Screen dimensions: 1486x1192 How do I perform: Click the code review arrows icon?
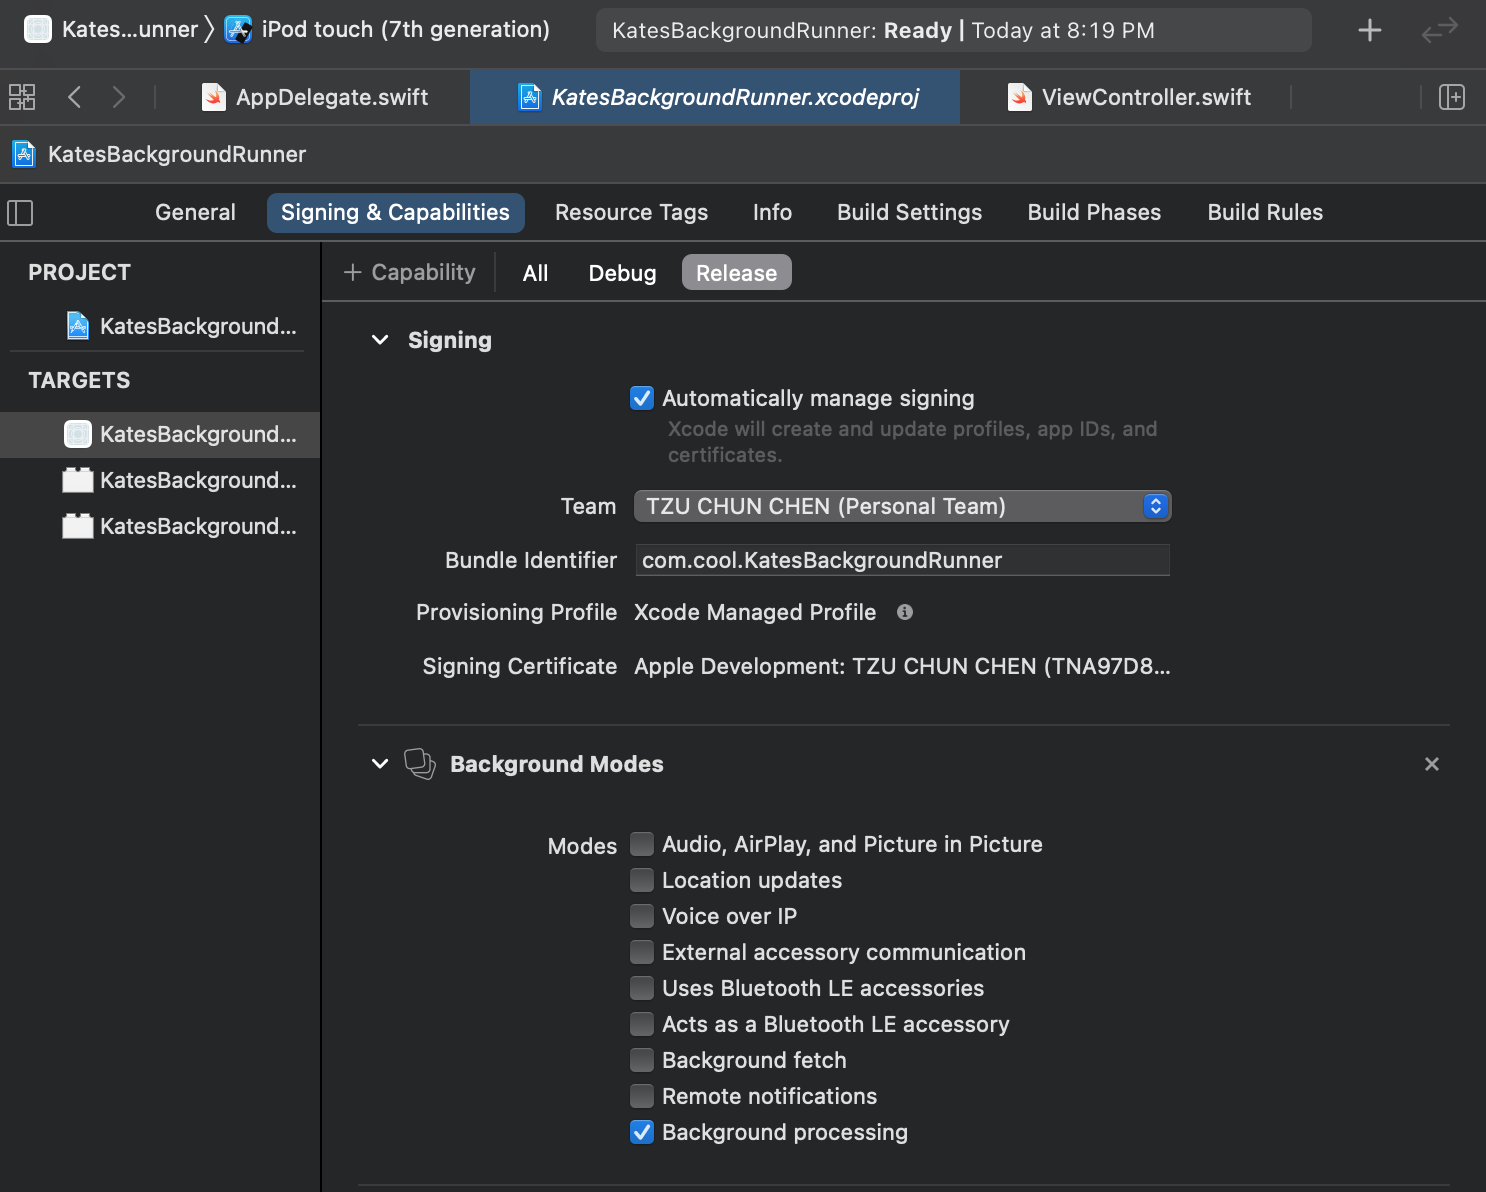pos(1440,31)
